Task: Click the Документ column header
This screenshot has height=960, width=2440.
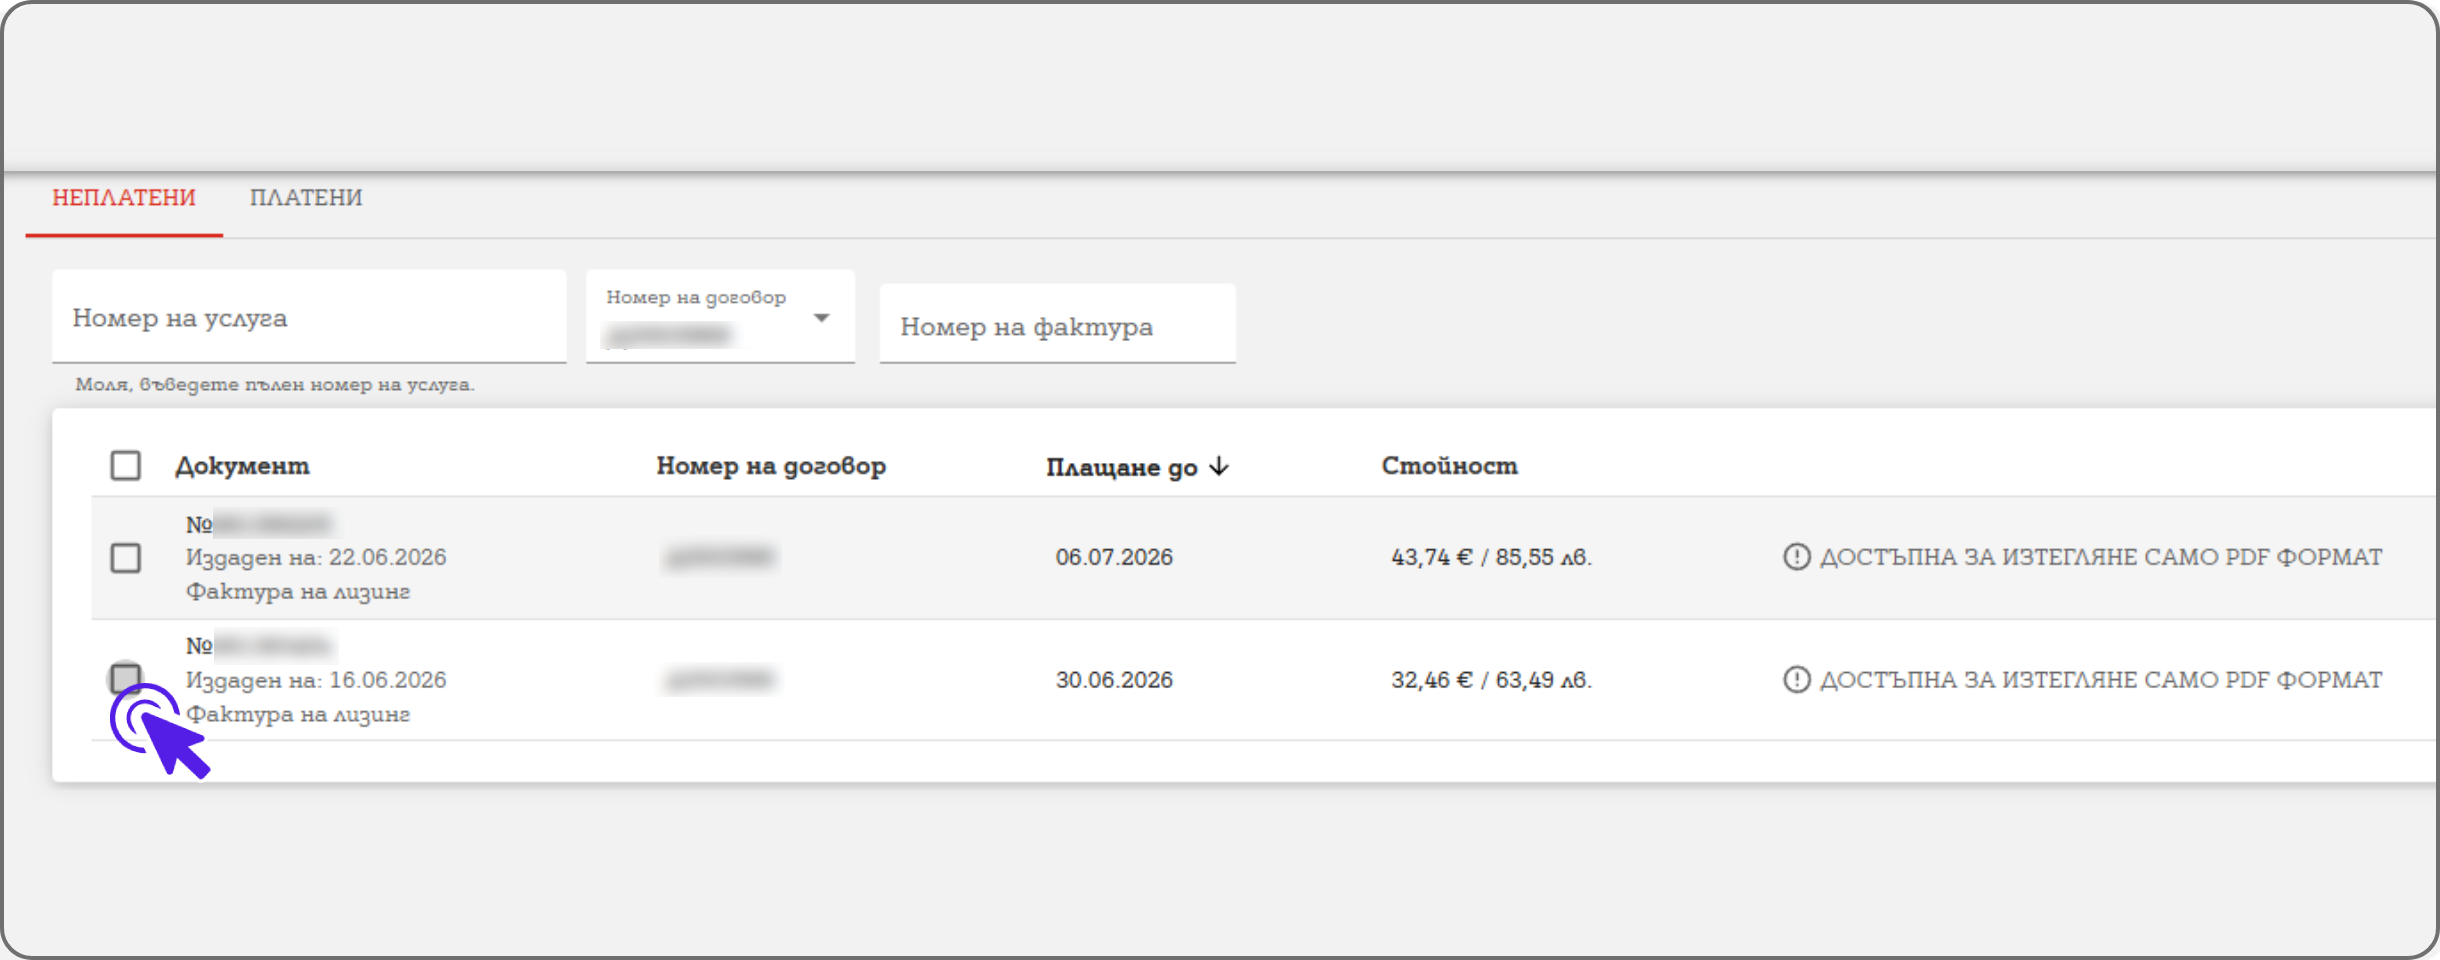Action: [x=242, y=466]
